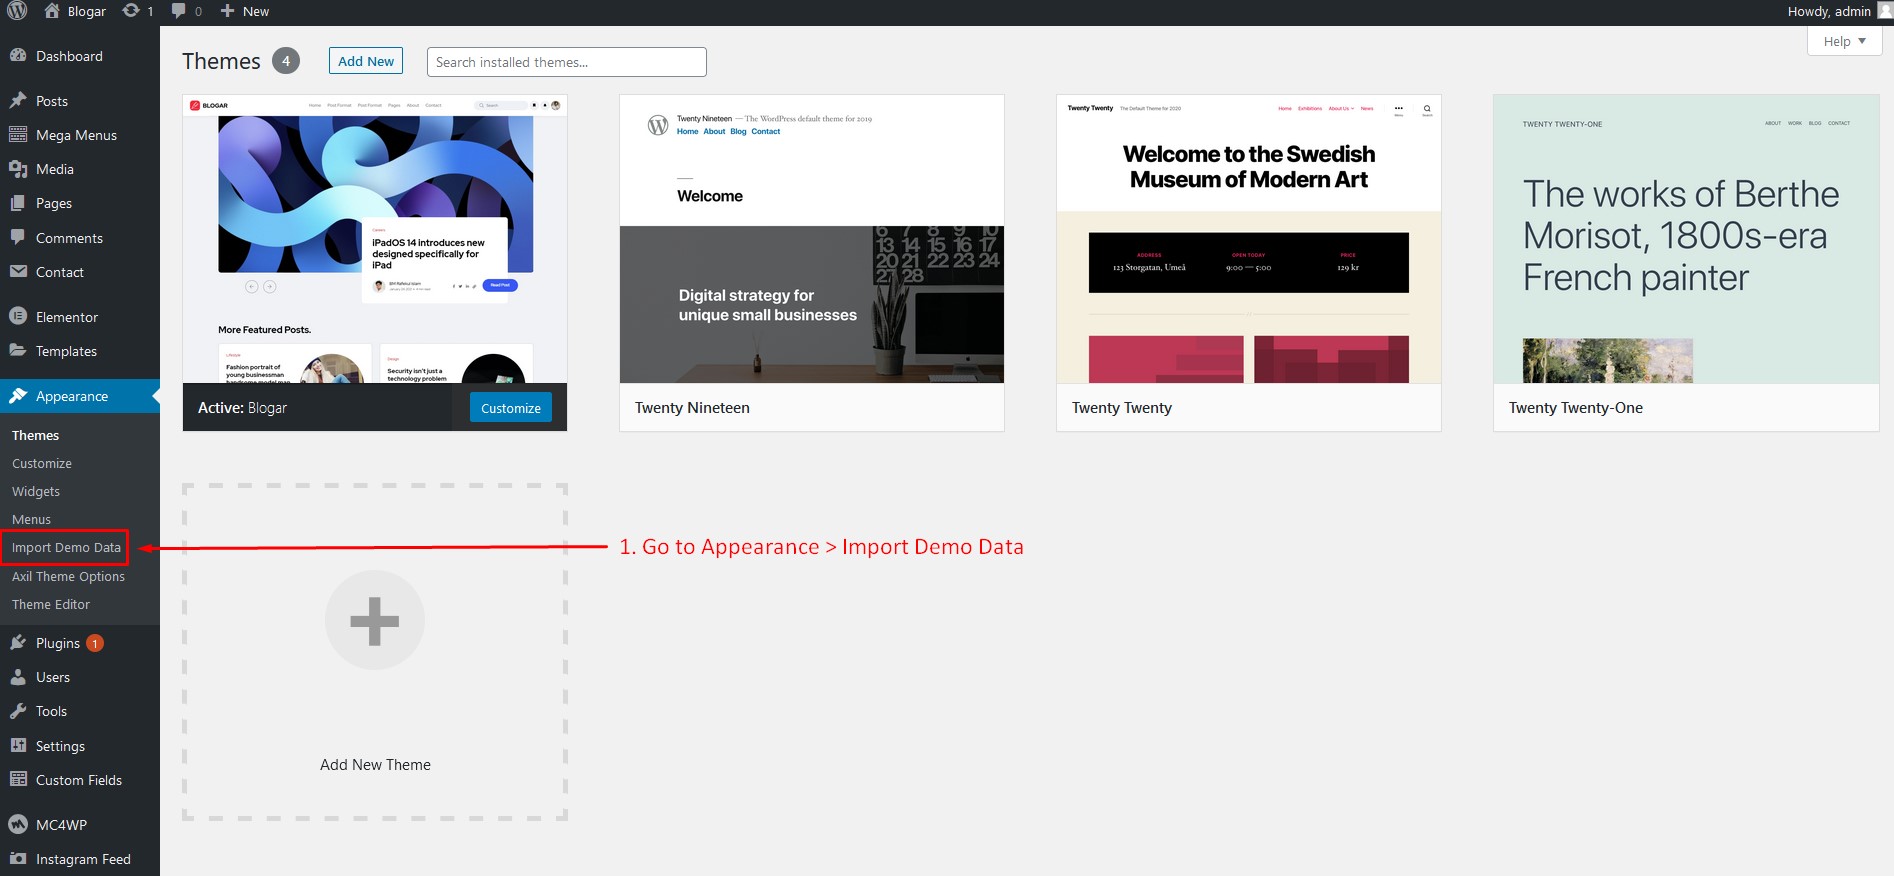Click the Posts pushpin icon
This screenshot has height=876, width=1894.
(18, 100)
